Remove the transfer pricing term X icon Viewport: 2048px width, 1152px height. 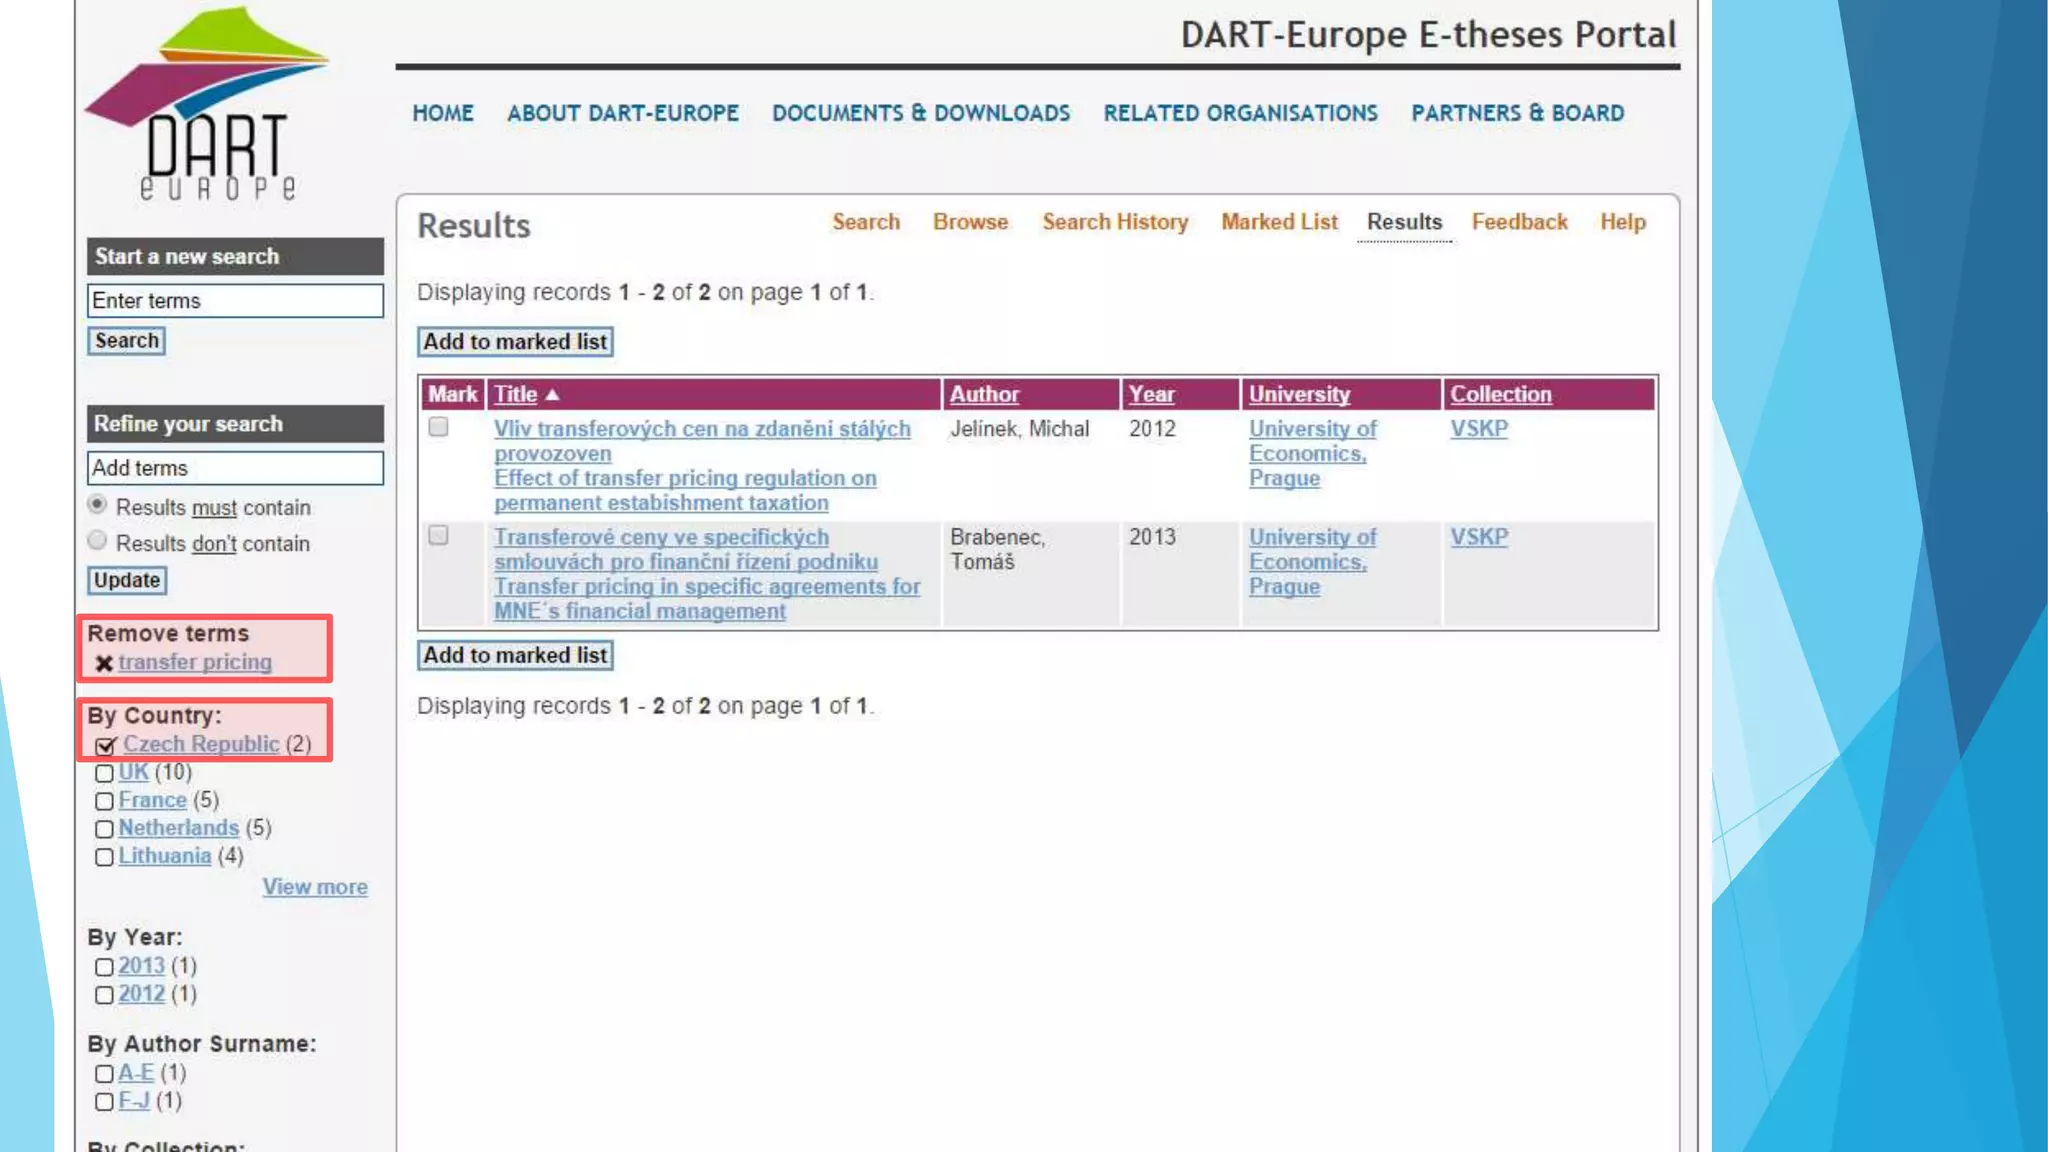point(104,663)
